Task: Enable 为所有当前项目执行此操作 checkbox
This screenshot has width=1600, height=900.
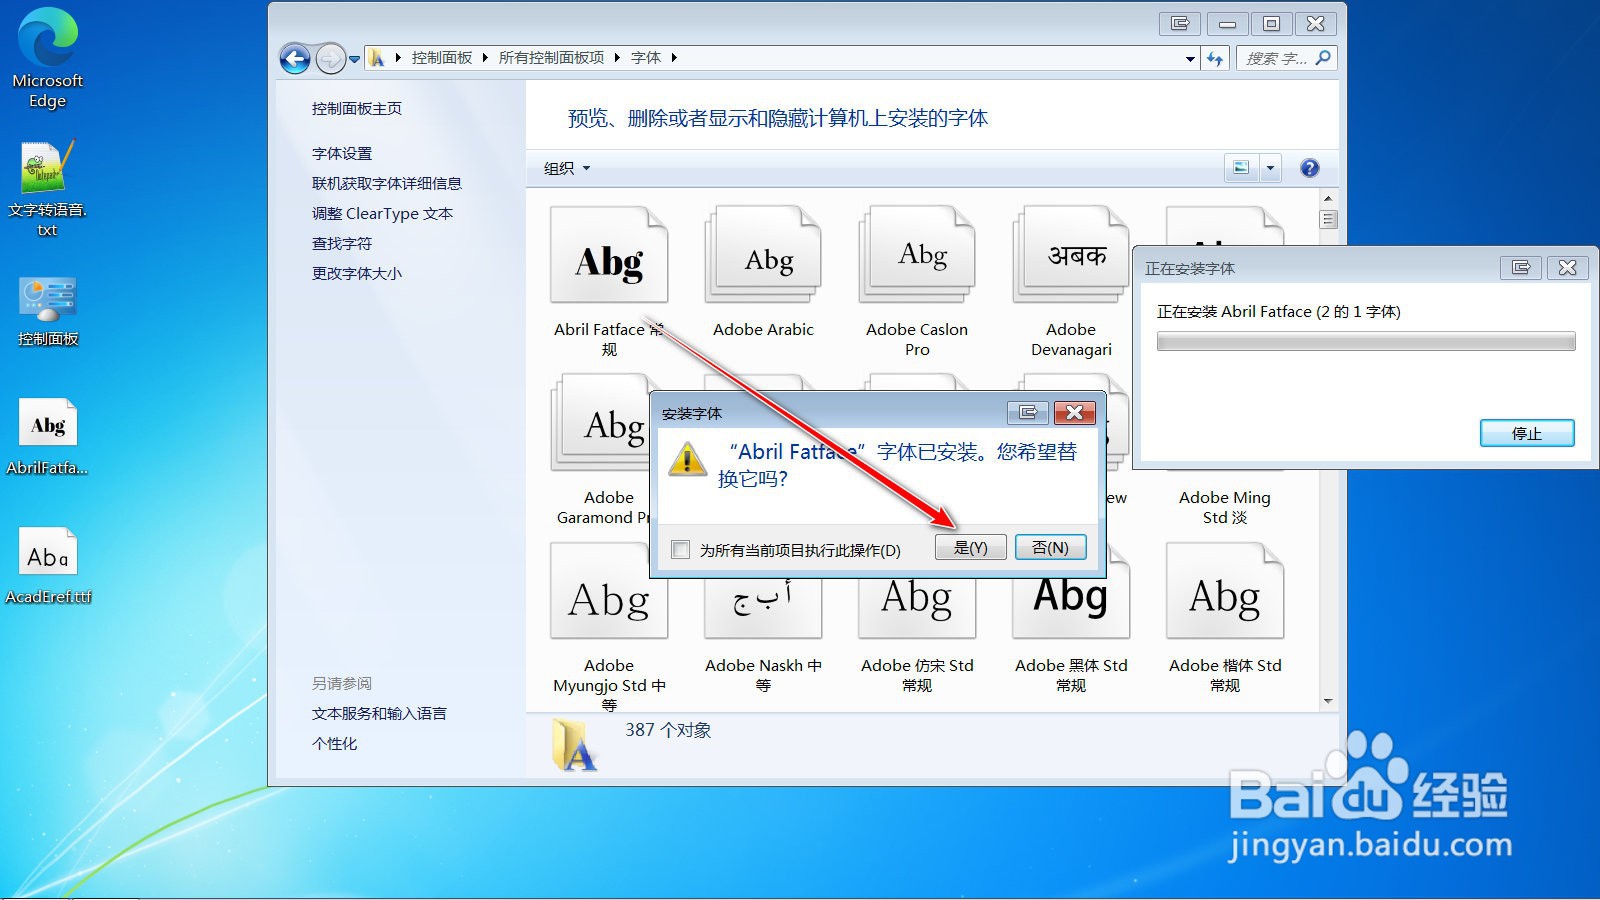Action: tap(680, 550)
